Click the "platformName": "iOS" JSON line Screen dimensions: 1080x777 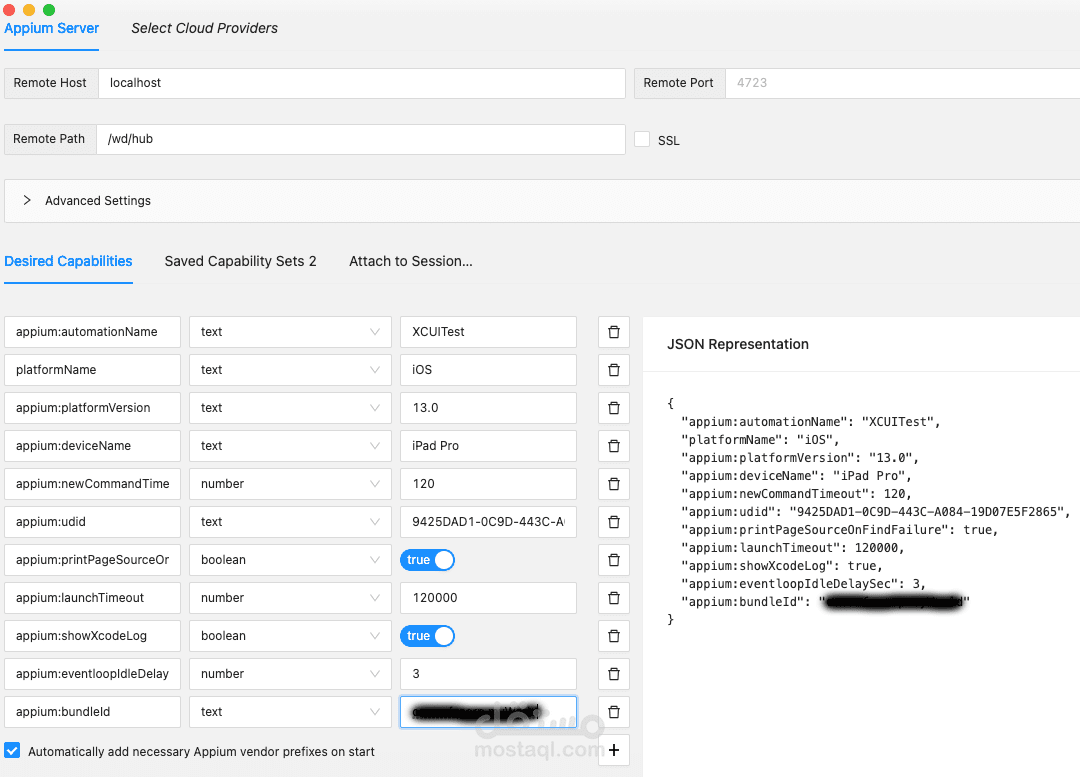pyautogui.click(x=760, y=439)
